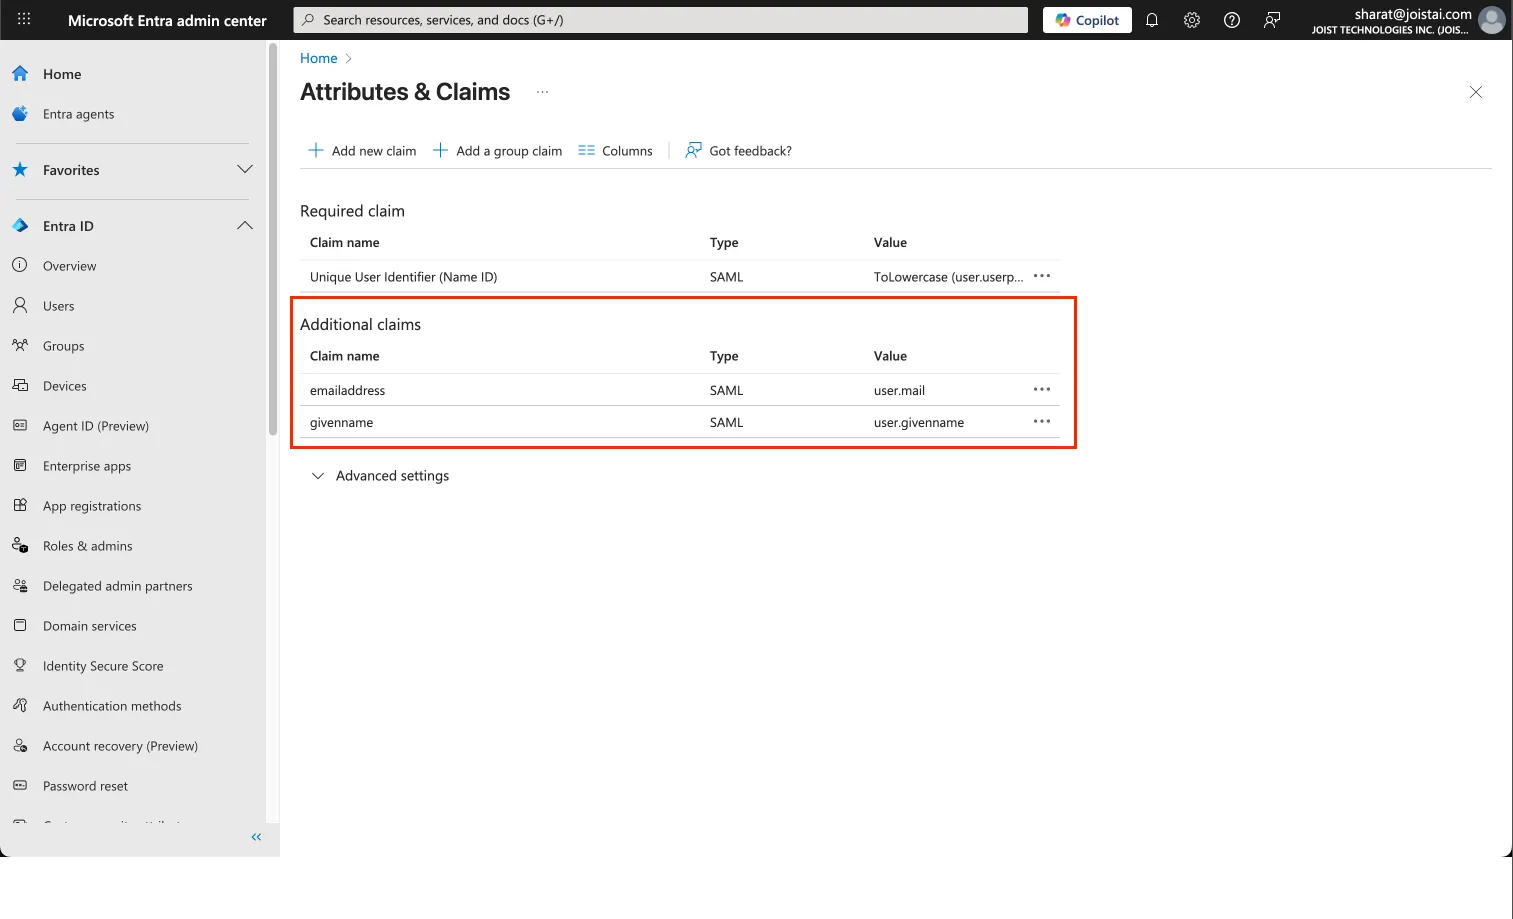This screenshot has width=1513, height=919.
Task: Open options ellipsis for emailaddress row
Action: pos(1042,389)
